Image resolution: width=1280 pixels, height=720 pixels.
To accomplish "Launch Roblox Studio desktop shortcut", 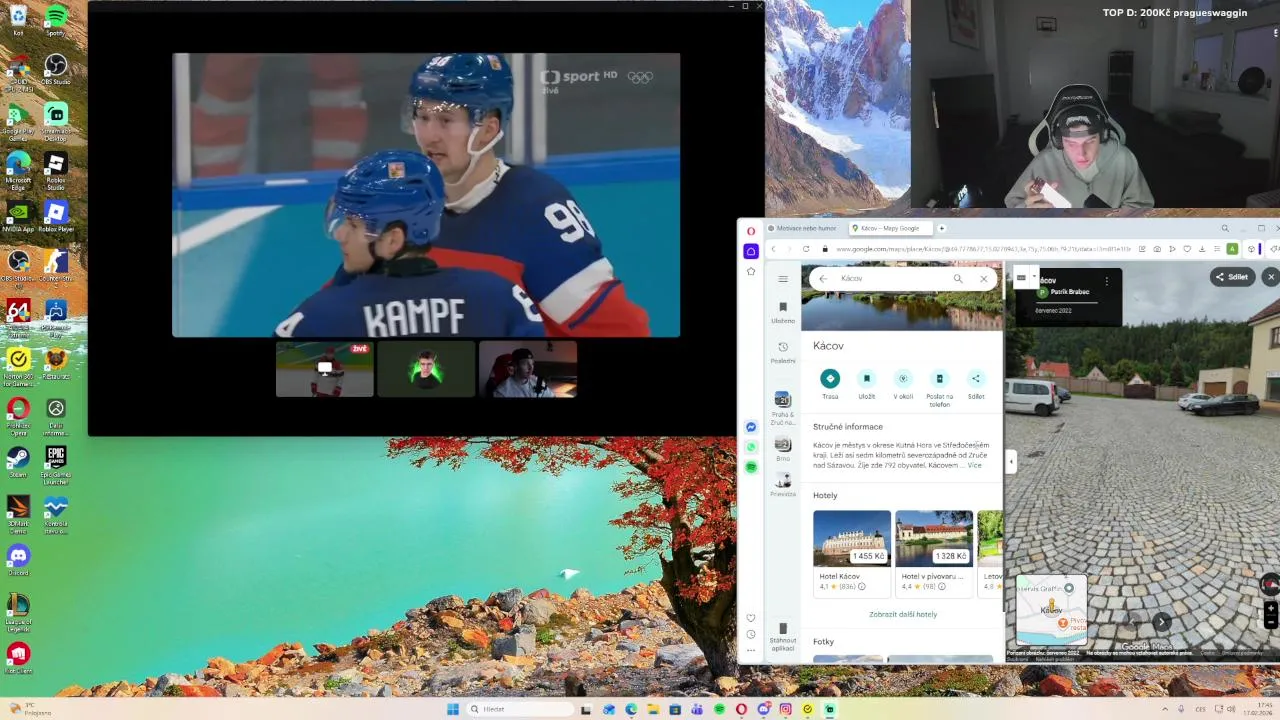I will pos(56,168).
